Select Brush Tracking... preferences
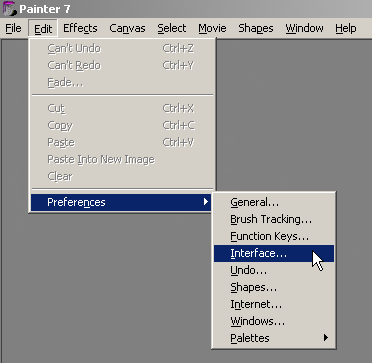 point(274,219)
